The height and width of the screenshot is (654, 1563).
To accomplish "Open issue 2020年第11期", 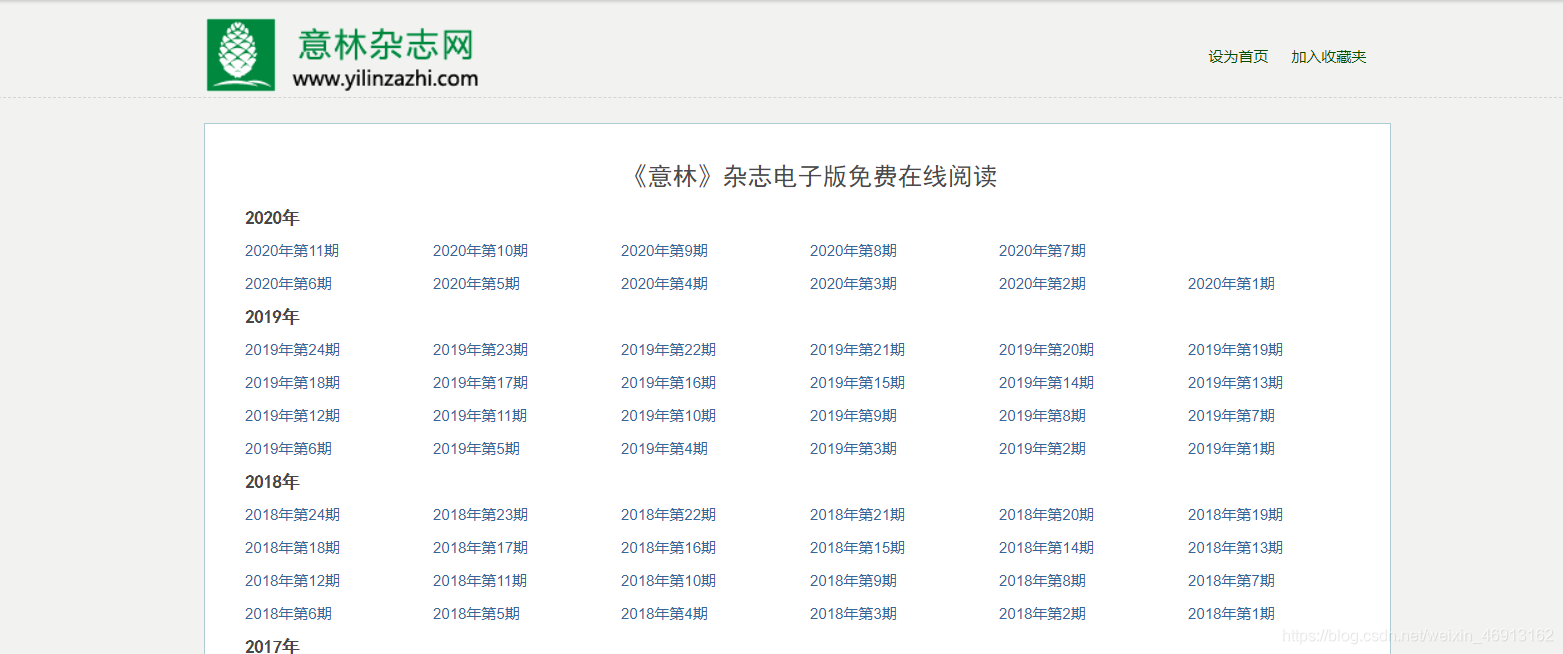I will click(292, 251).
